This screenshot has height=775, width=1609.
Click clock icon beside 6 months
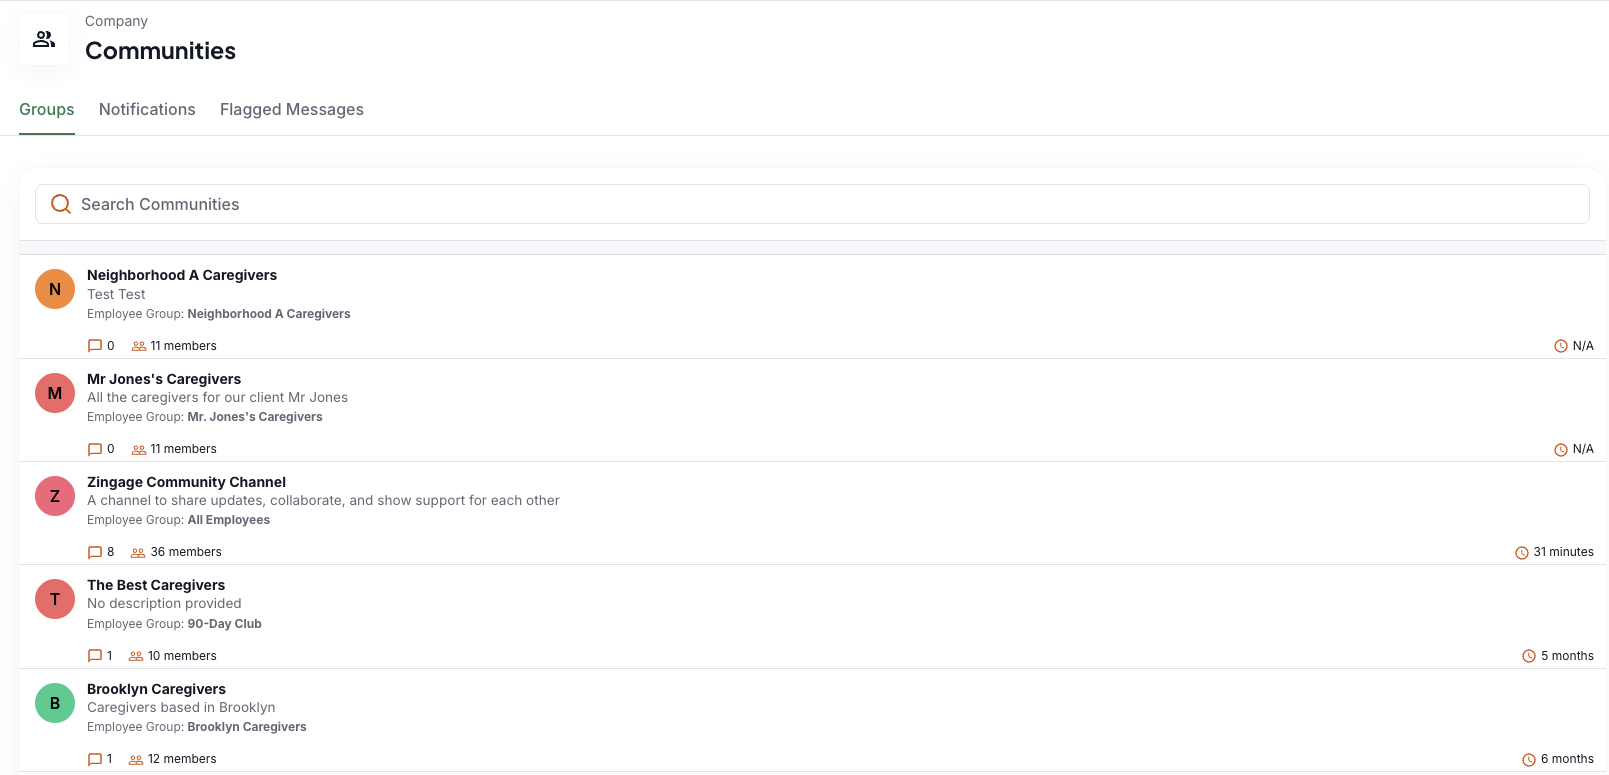click(x=1529, y=759)
